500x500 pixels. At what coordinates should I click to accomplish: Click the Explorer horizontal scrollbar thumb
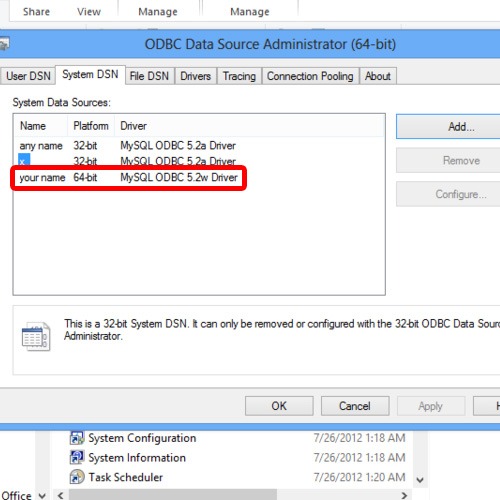(173, 495)
